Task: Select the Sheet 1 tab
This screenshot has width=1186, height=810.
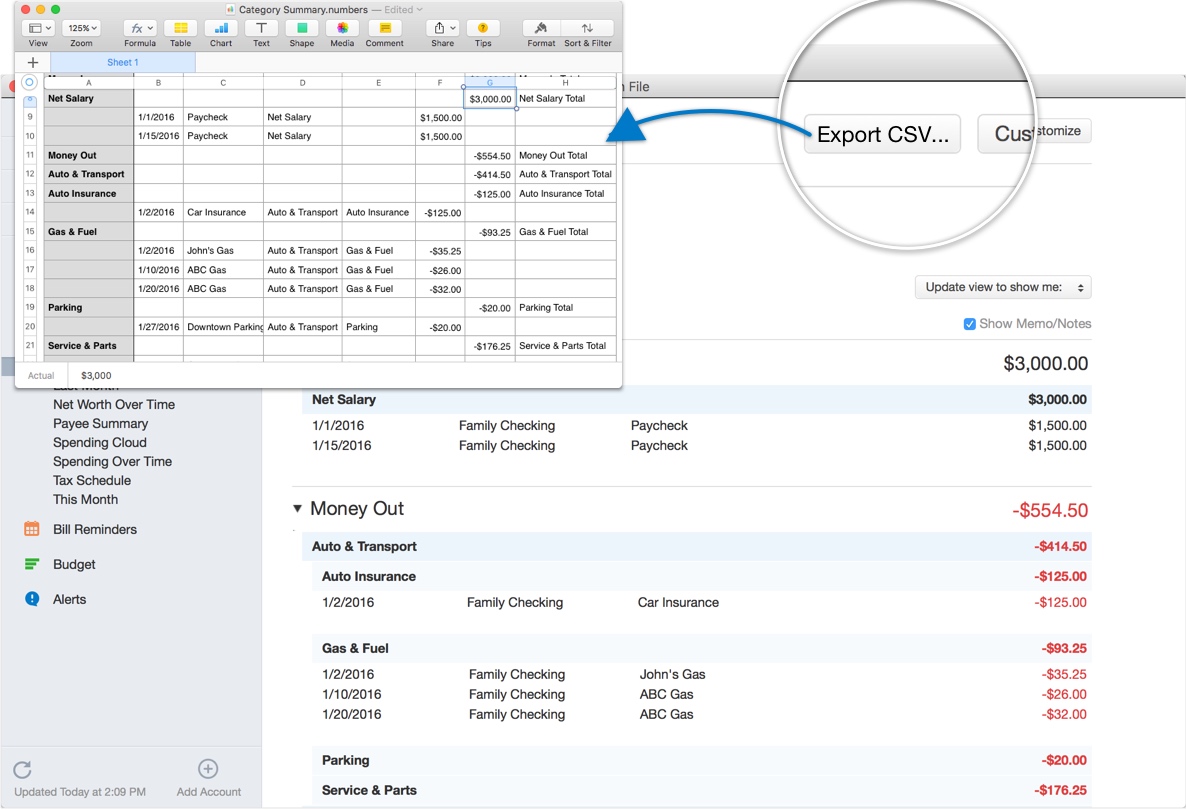Action: [x=123, y=62]
